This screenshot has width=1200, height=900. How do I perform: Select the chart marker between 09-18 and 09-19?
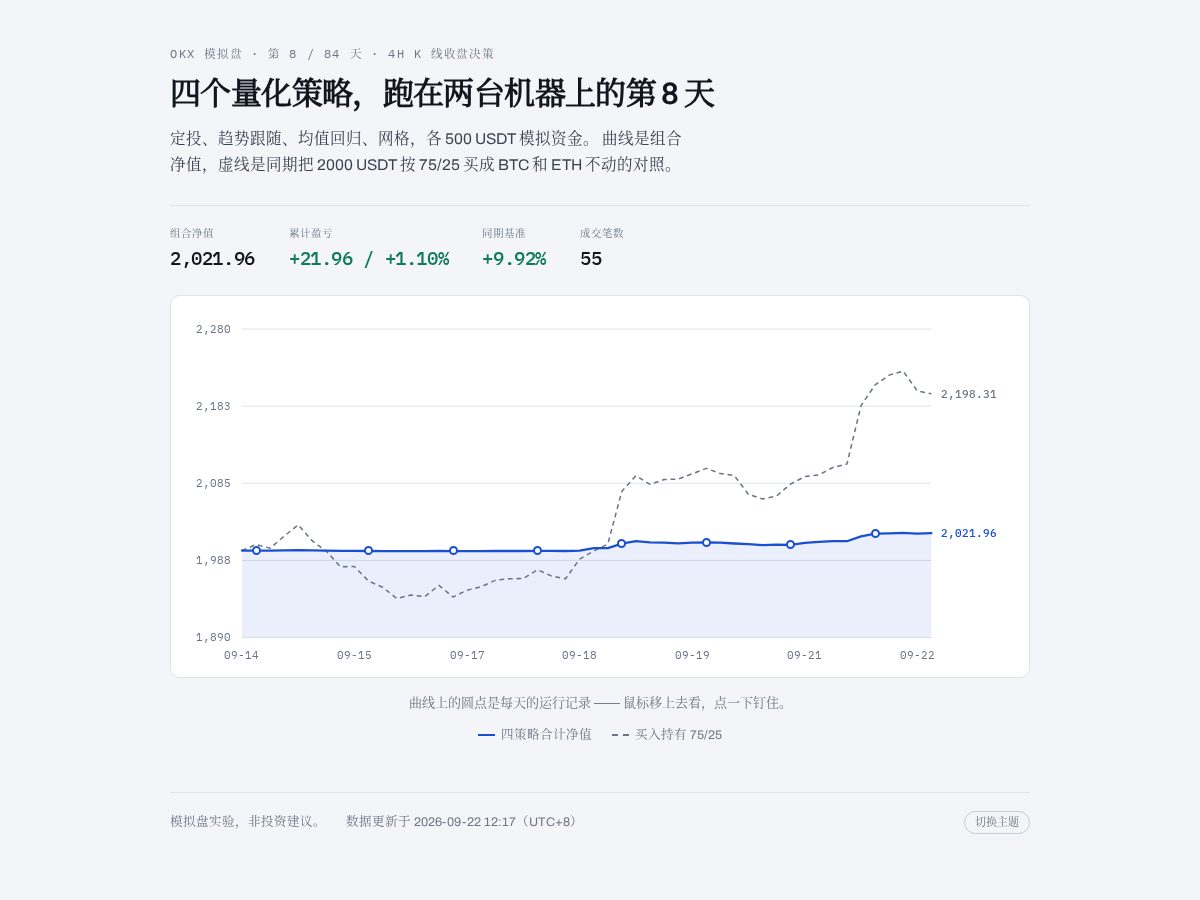click(621, 543)
